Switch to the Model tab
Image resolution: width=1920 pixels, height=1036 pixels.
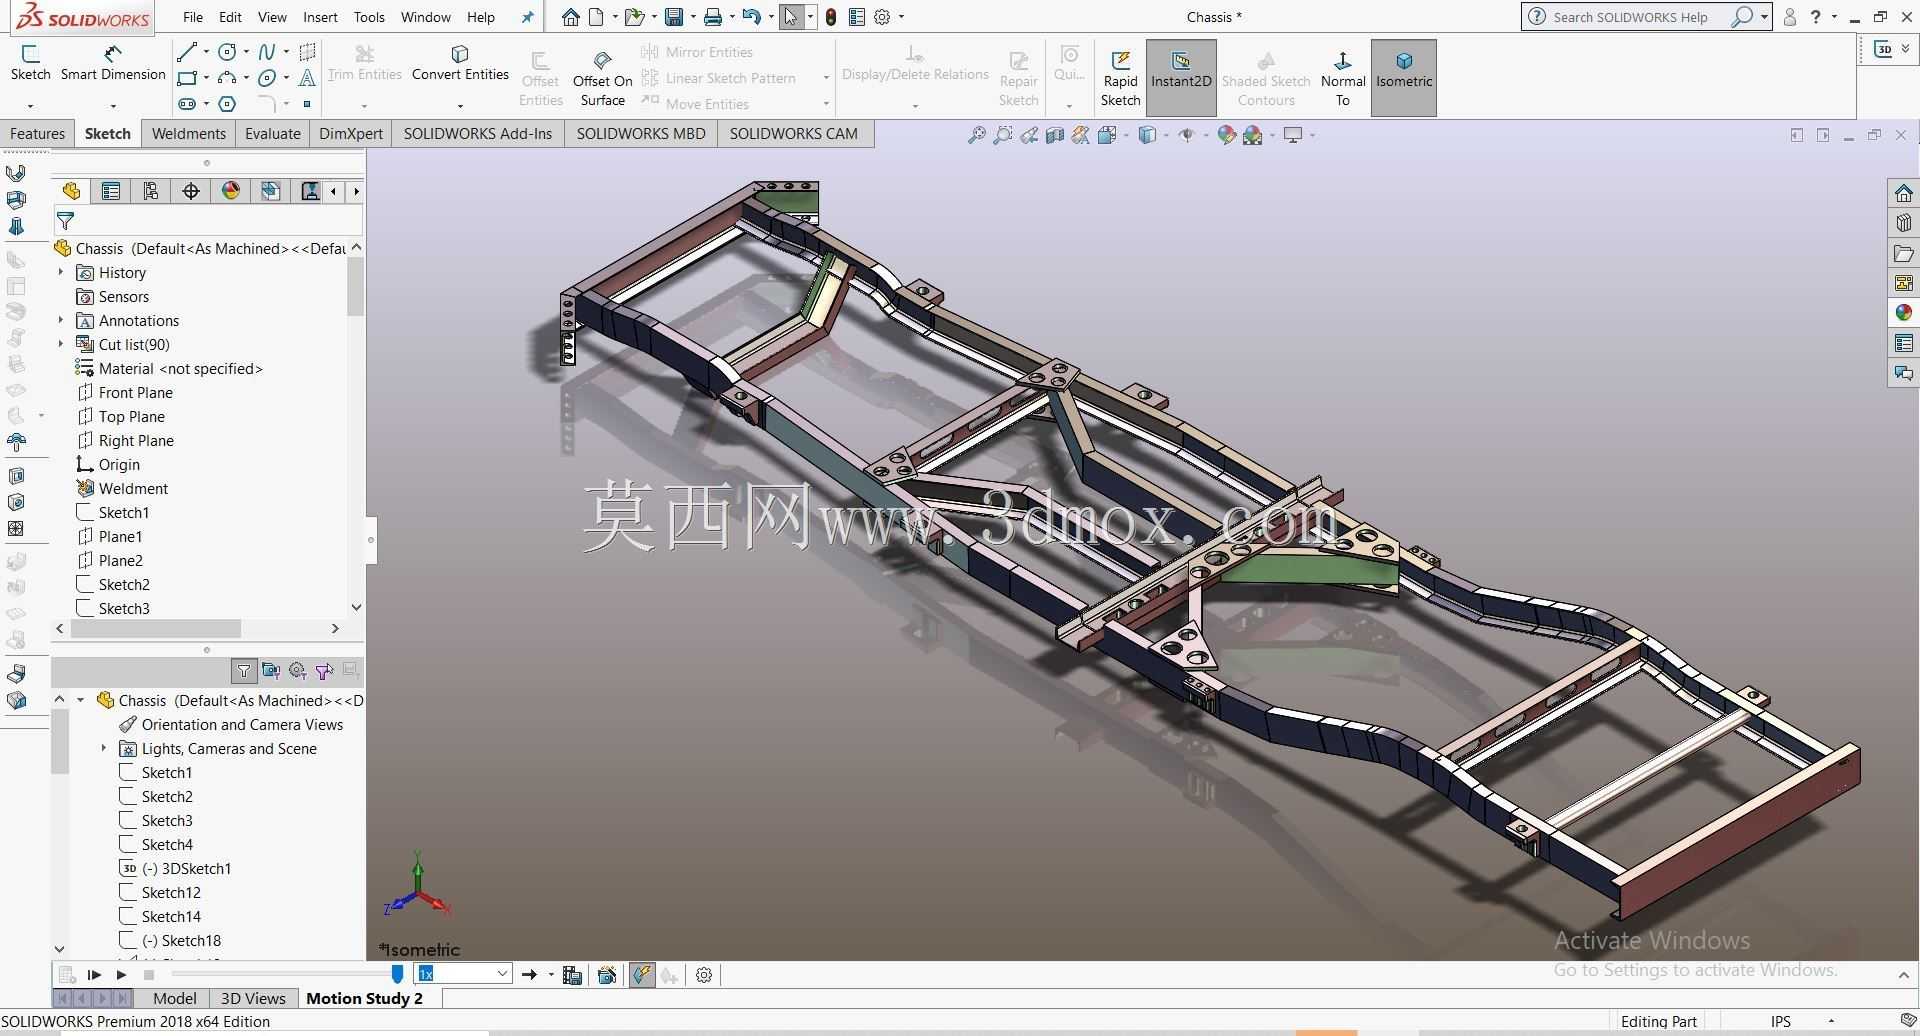tap(175, 998)
